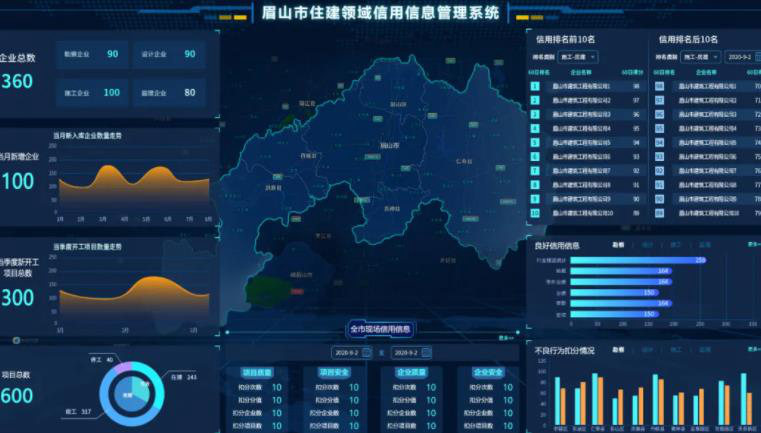Click the 设计企业 count card
Image resolution: width=761 pixels, height=433 pixels.
click(x=168, y=54)
